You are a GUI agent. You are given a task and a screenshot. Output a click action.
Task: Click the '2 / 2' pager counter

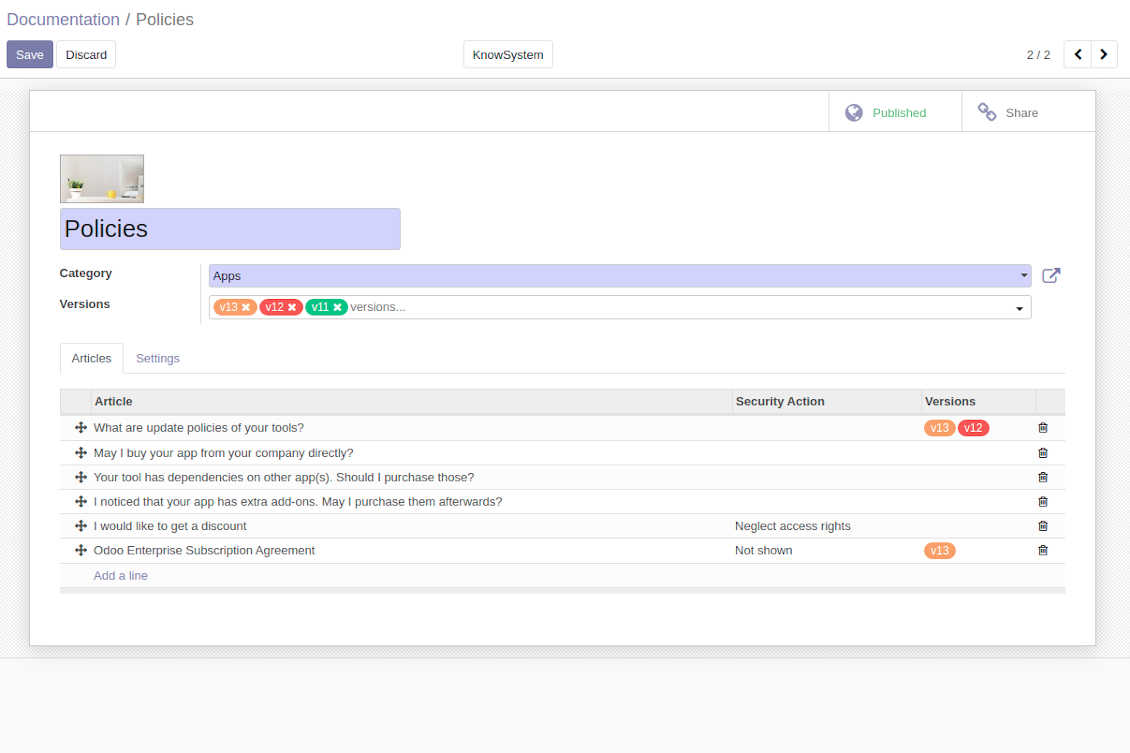(x=1038, y=55)
